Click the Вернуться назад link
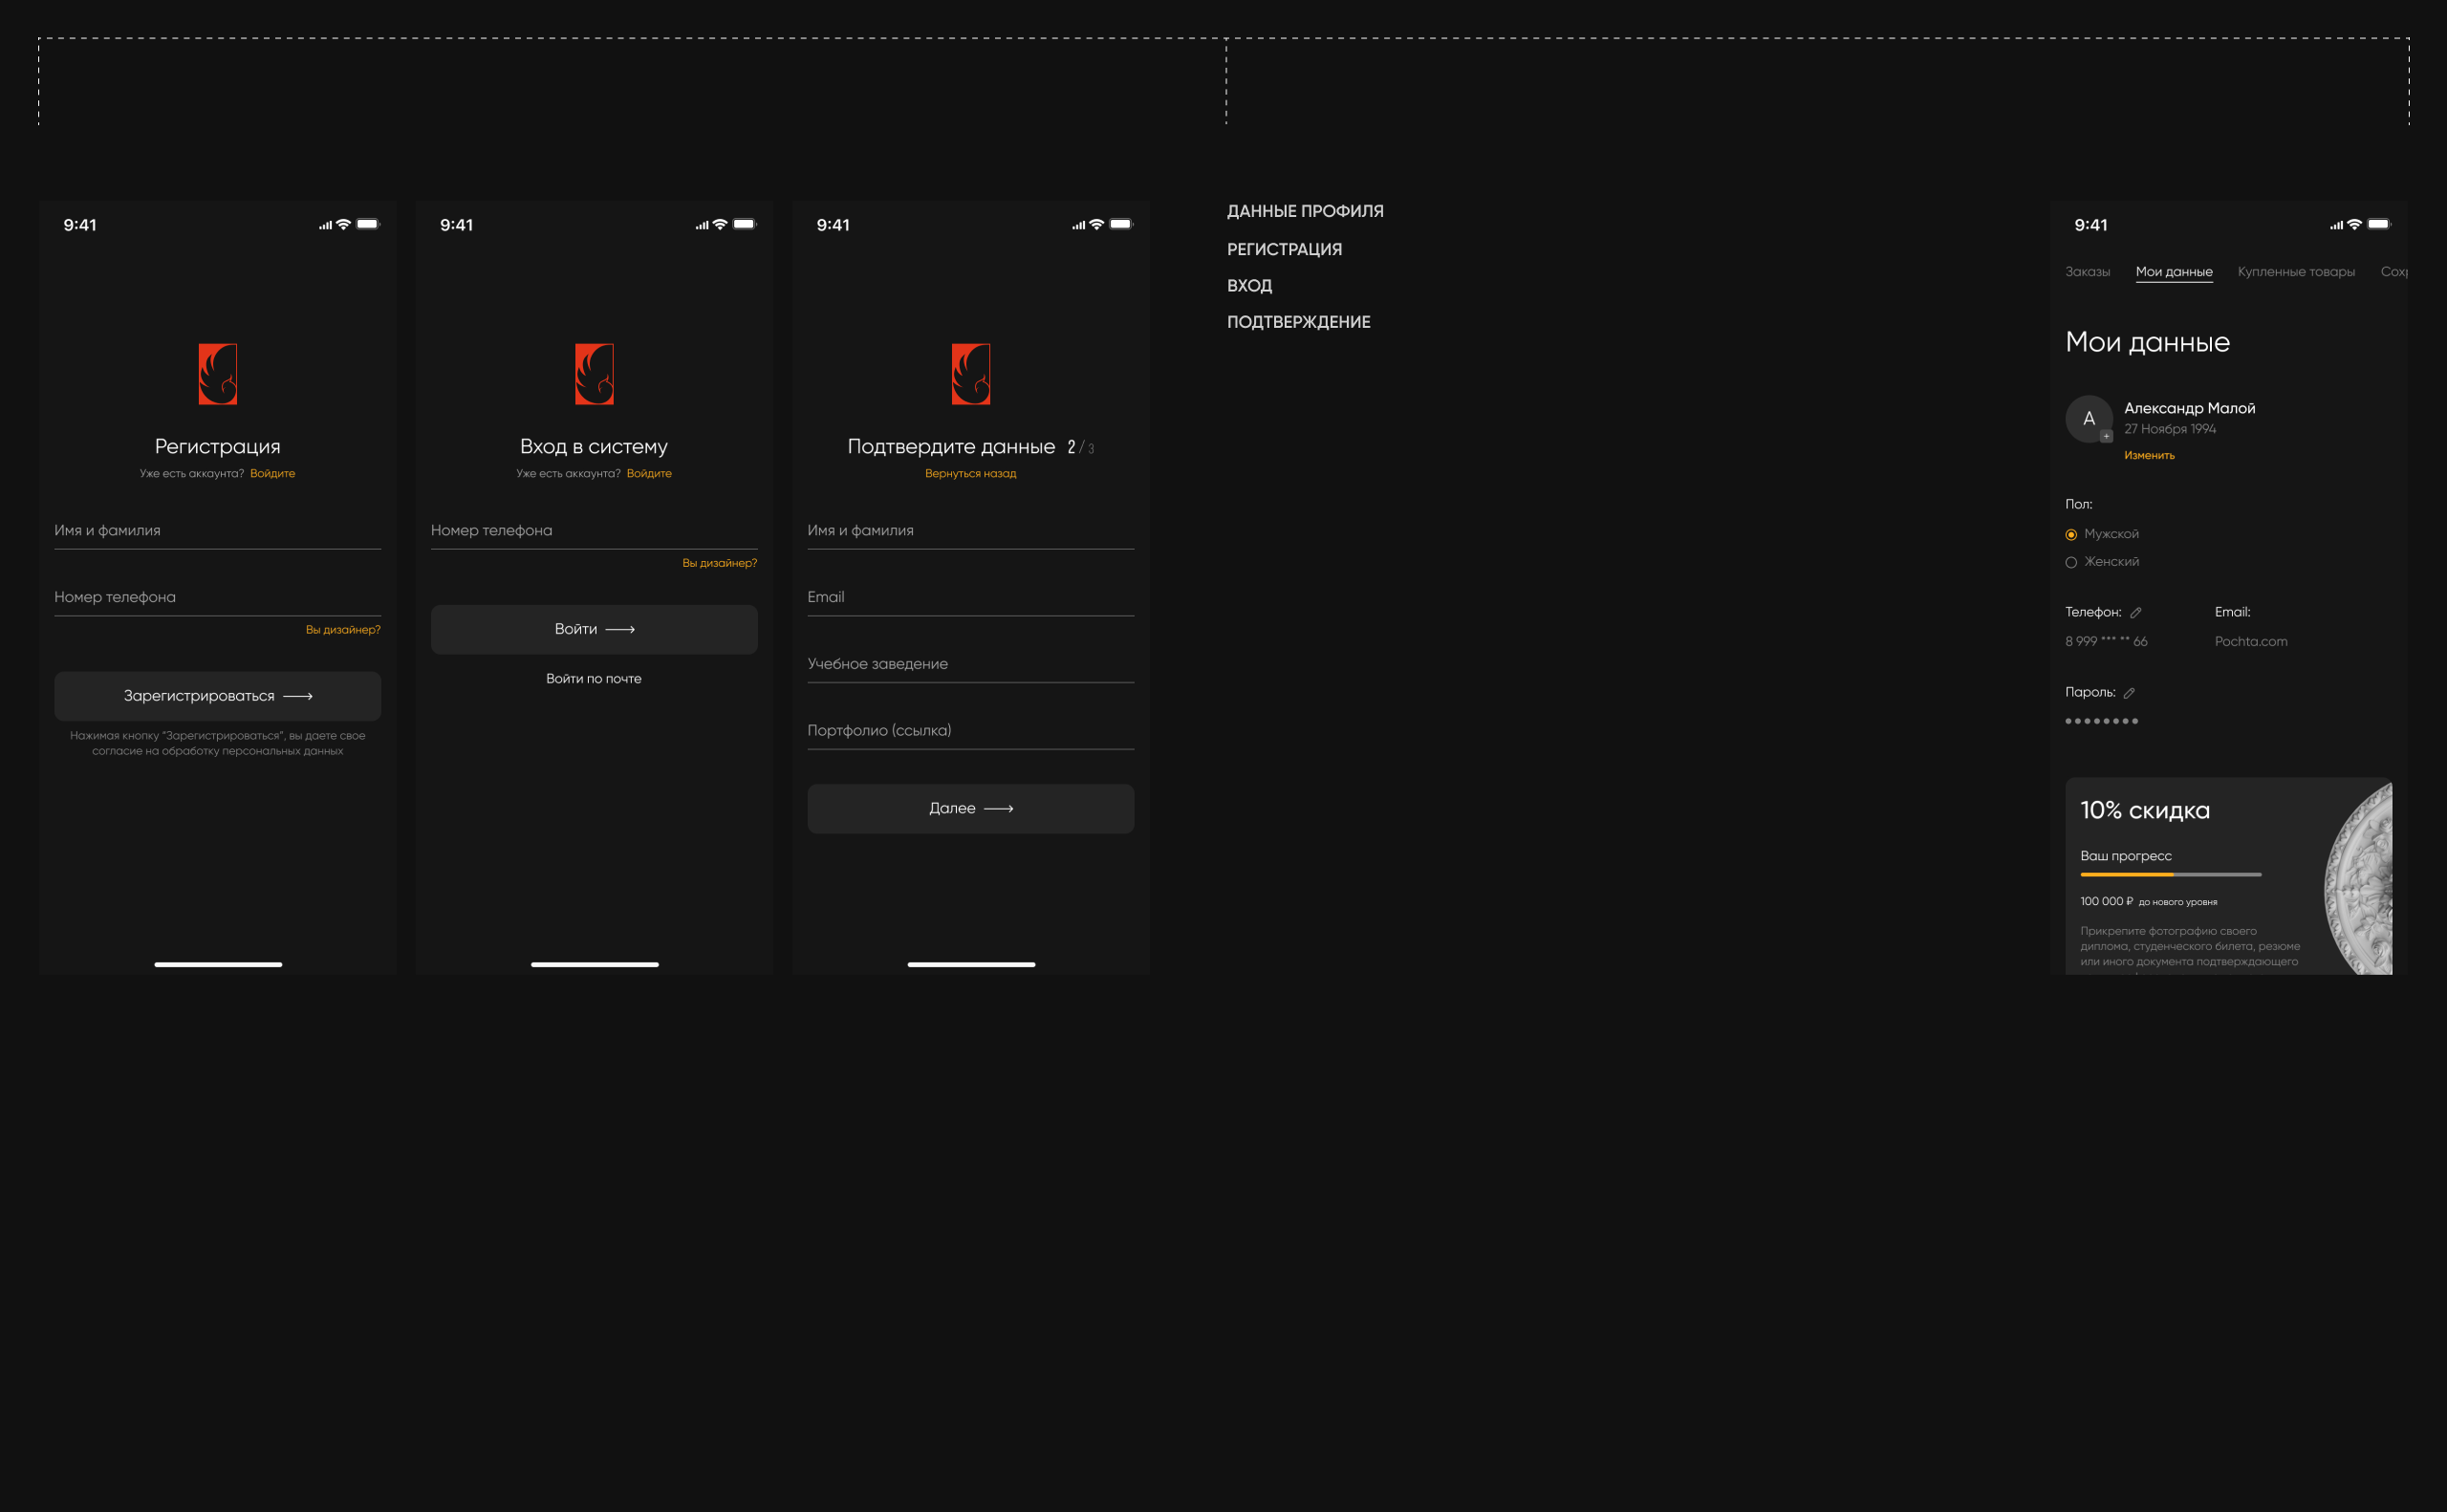 (x=970, y=474)
